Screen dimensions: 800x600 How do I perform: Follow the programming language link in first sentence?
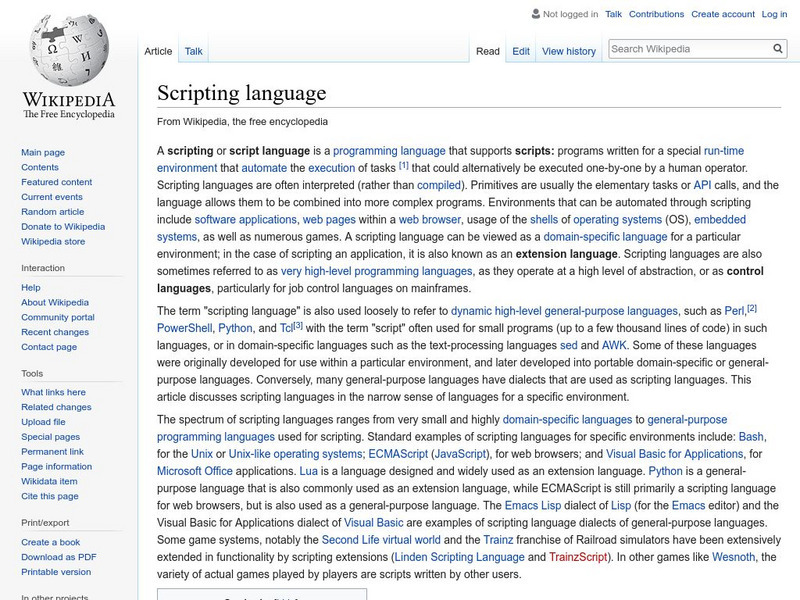[x=389, y=151]
